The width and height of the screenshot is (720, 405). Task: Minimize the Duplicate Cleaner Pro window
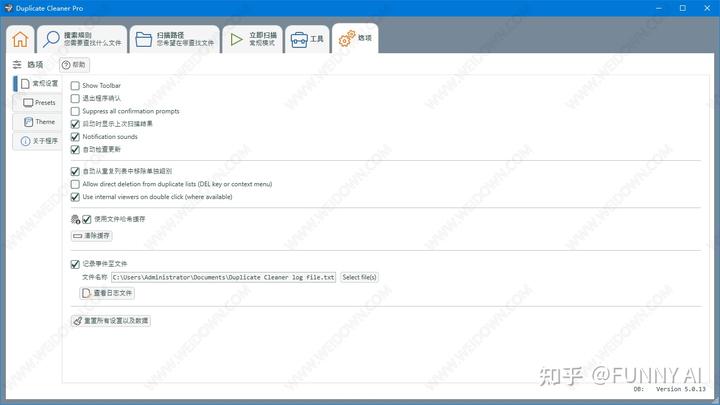point(659,8)
